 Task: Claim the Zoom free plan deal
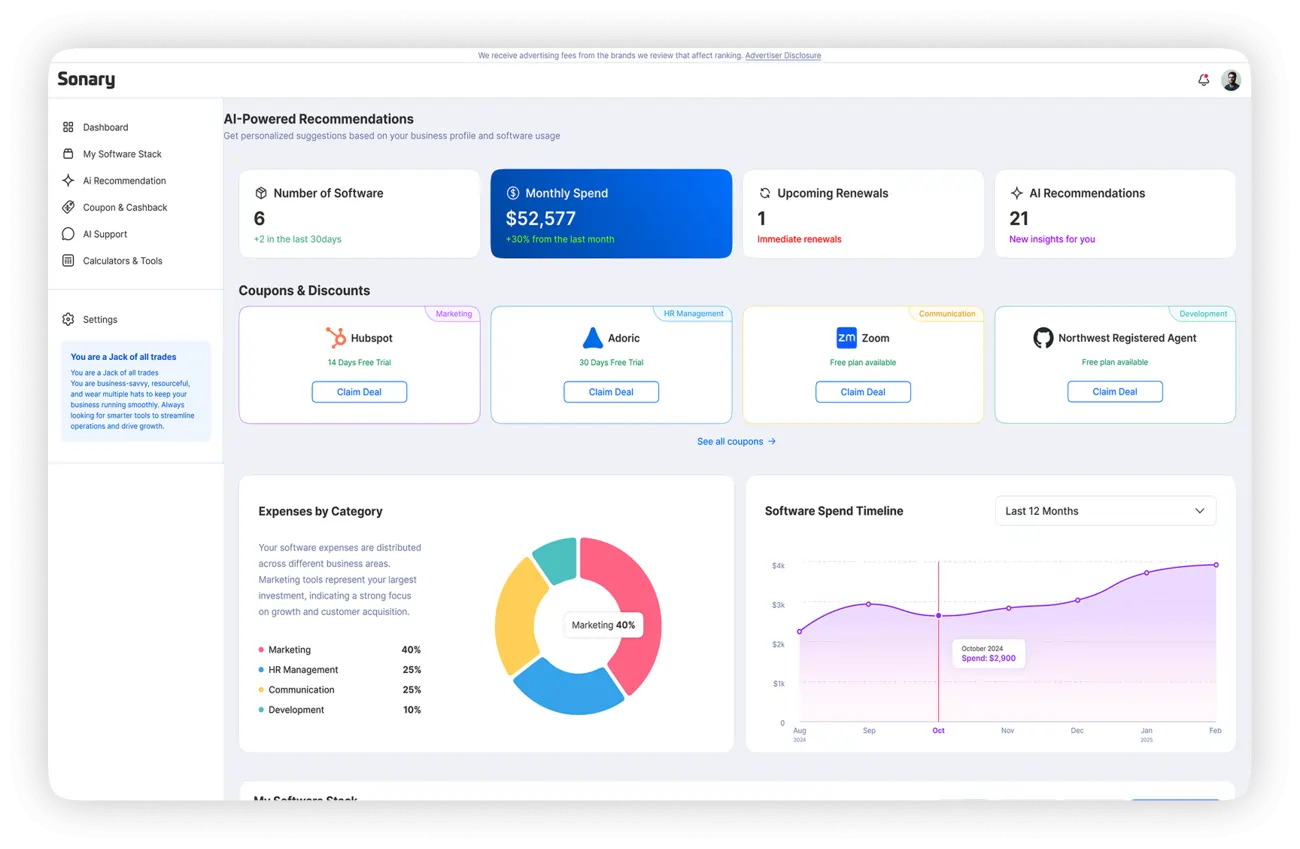(863, 391)
